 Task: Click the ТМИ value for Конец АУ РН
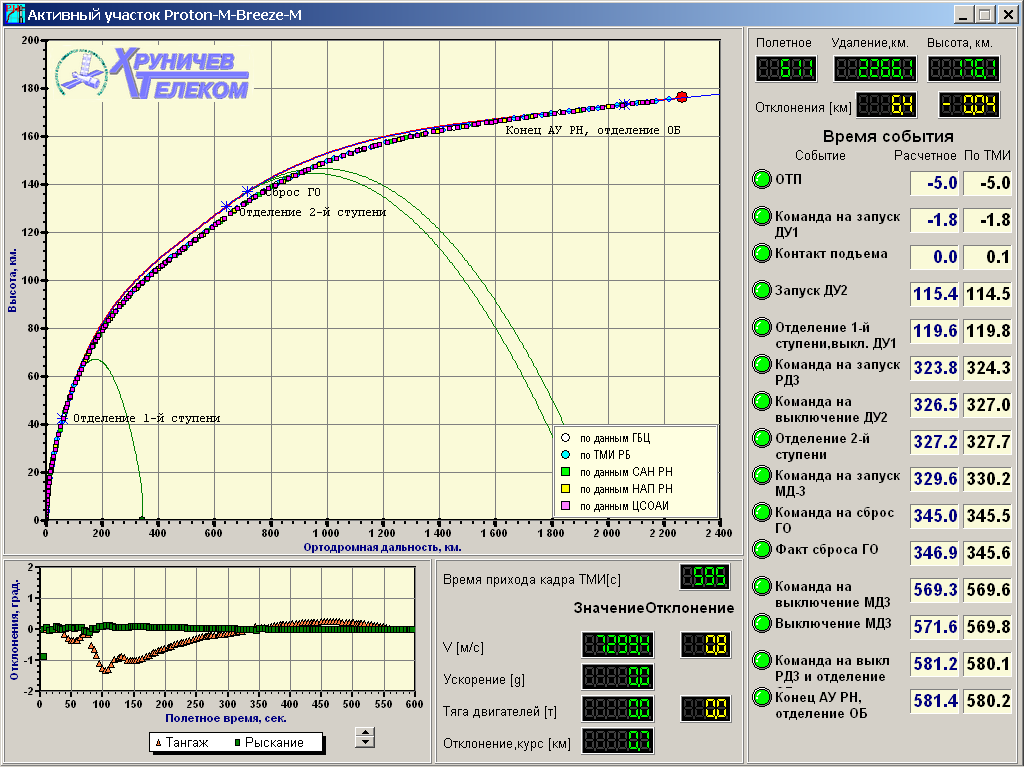coord(988,702)
